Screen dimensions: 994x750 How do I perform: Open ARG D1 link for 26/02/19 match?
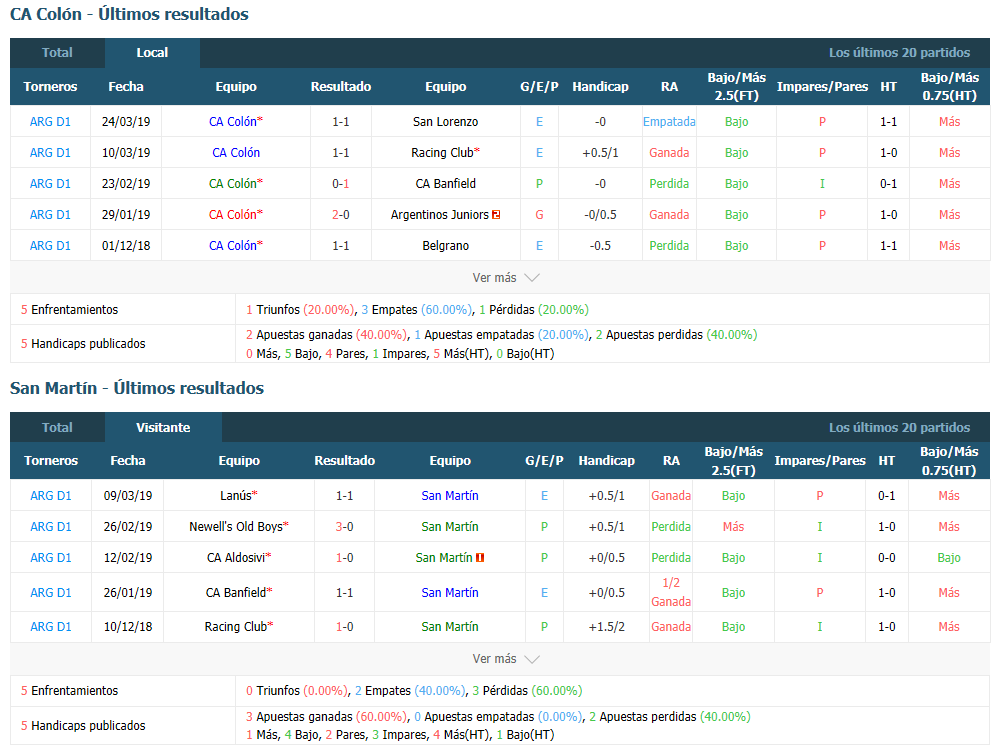point(51,527)
